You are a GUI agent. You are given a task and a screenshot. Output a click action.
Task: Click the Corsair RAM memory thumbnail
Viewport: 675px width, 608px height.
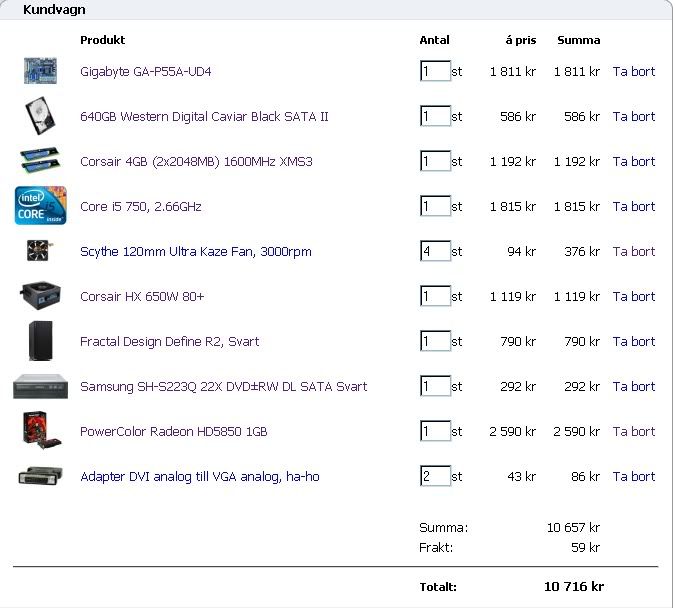tap(41, 161)
